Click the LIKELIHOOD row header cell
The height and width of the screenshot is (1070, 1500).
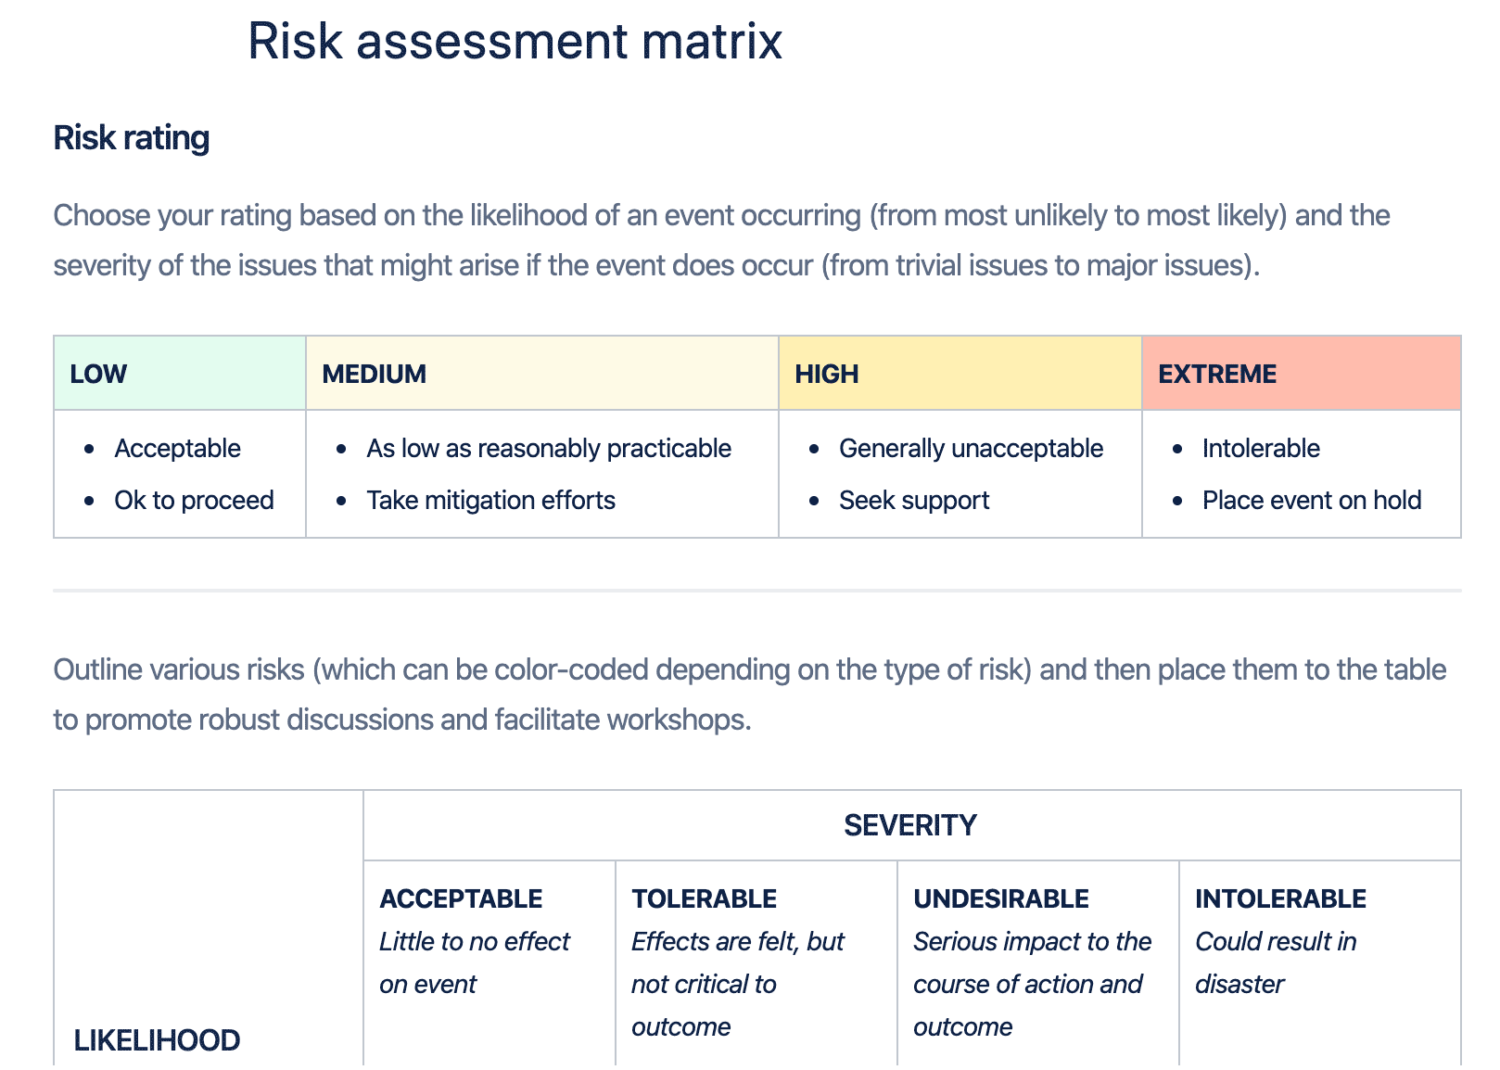click(157, 1041)
